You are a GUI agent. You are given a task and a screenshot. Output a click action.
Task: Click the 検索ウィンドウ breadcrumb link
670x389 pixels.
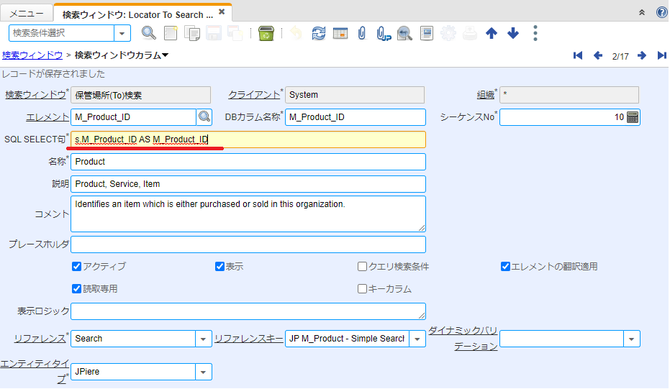[32, 55]
